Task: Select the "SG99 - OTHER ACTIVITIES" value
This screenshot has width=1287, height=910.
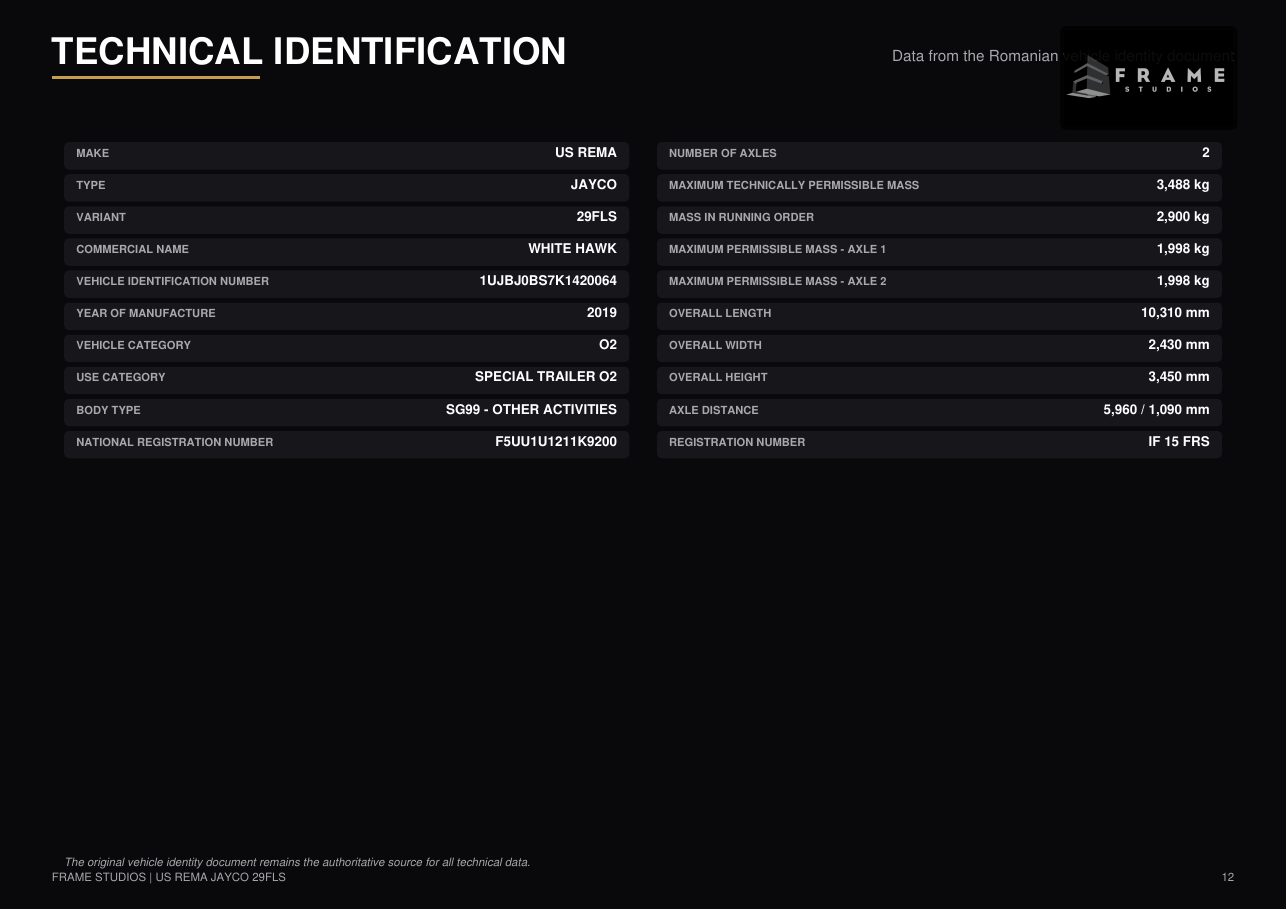Action: pos(532,410)
